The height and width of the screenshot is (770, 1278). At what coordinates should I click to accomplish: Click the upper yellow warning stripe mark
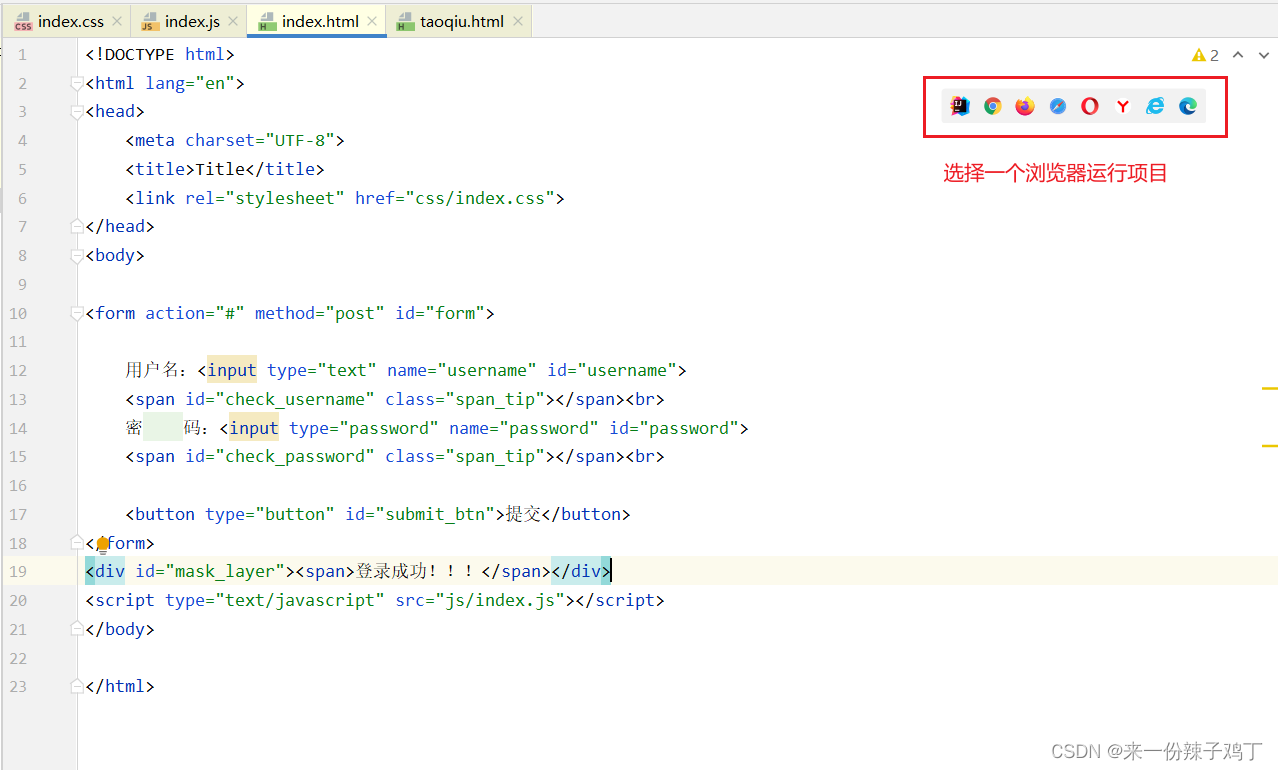1270,387
